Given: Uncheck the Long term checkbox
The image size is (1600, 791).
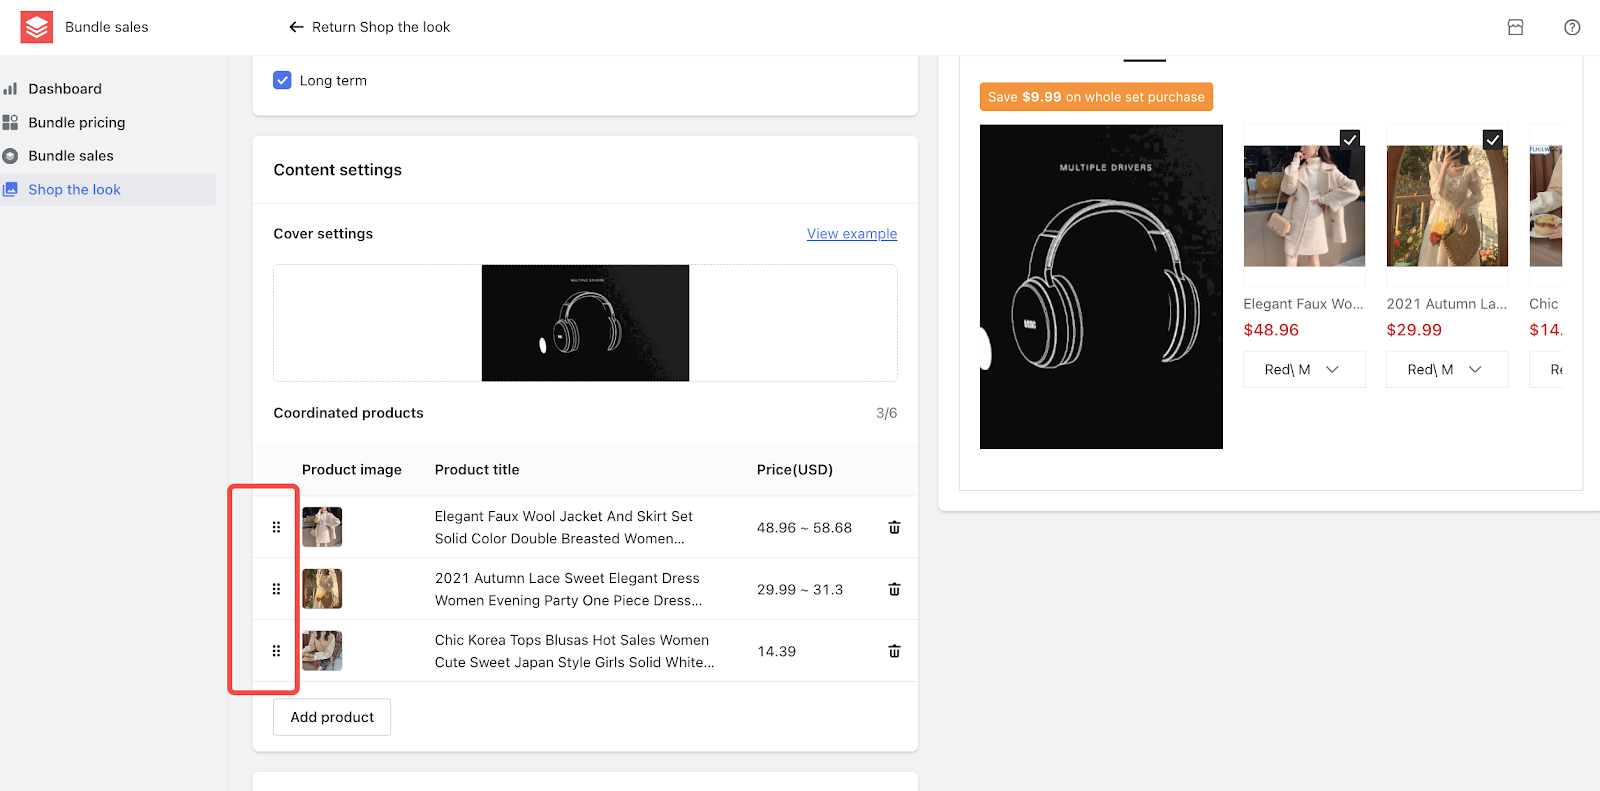Looking at the screenshot, I should pyautogui.click(x=282, y=80).
